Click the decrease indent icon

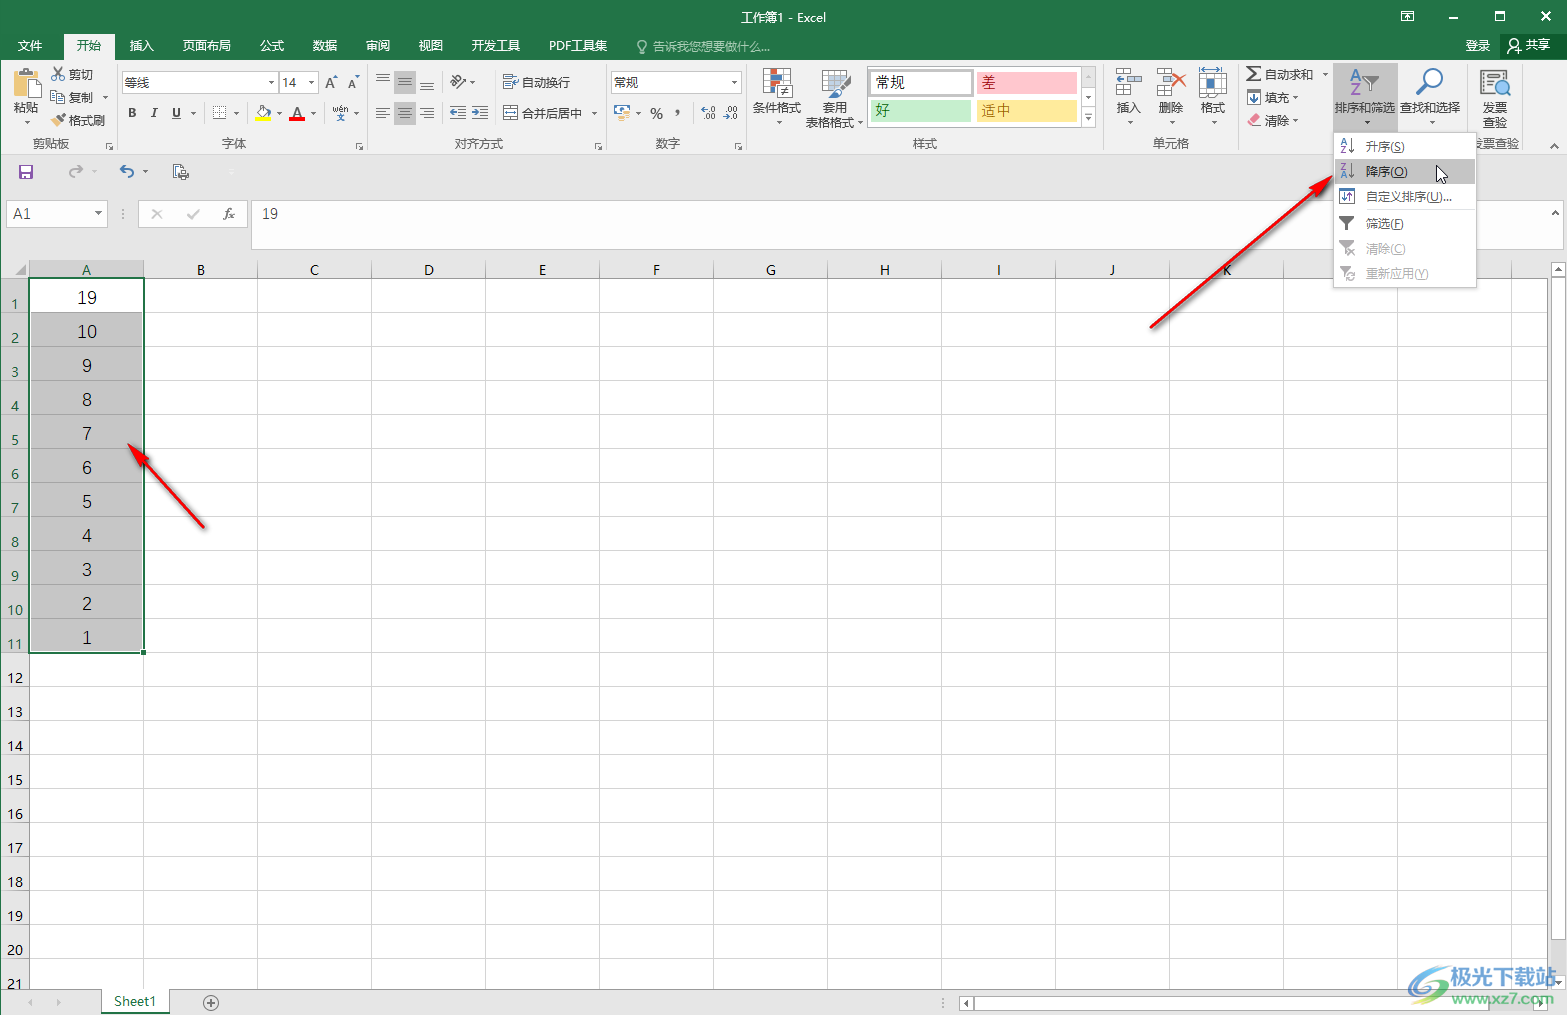(458, 113)
